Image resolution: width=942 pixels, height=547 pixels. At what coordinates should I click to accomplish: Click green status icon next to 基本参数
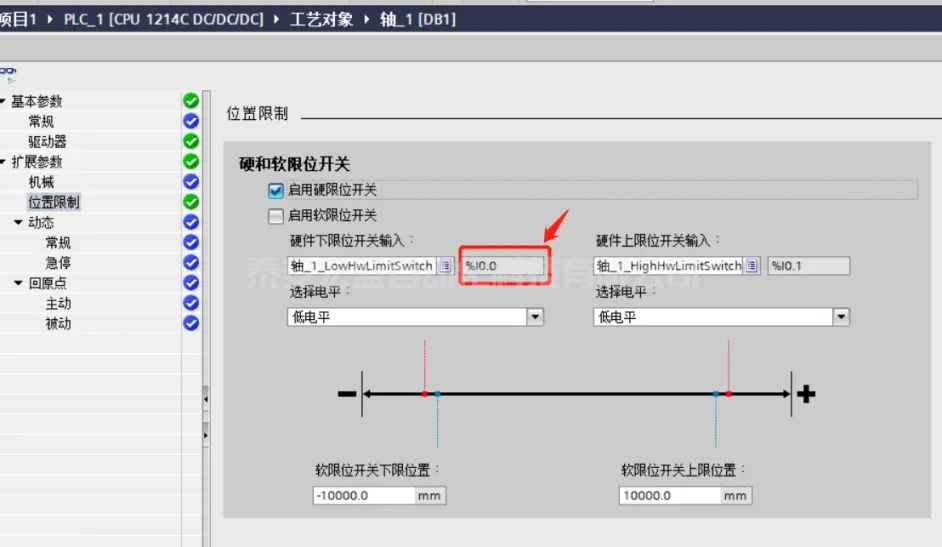[191, 101]
